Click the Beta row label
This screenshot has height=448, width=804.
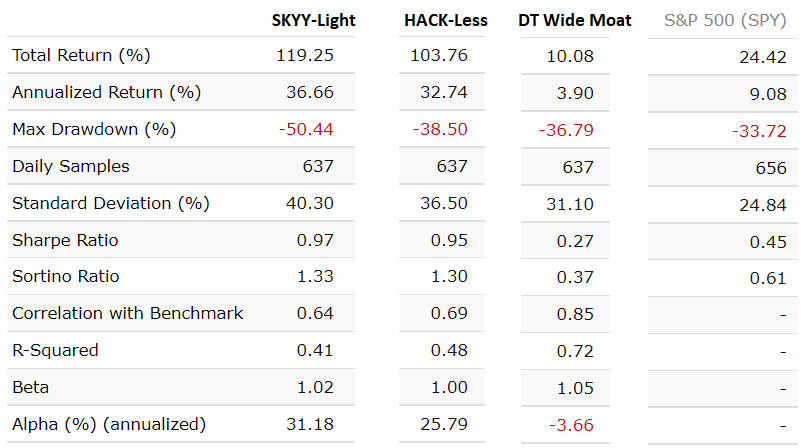[31, 387]
